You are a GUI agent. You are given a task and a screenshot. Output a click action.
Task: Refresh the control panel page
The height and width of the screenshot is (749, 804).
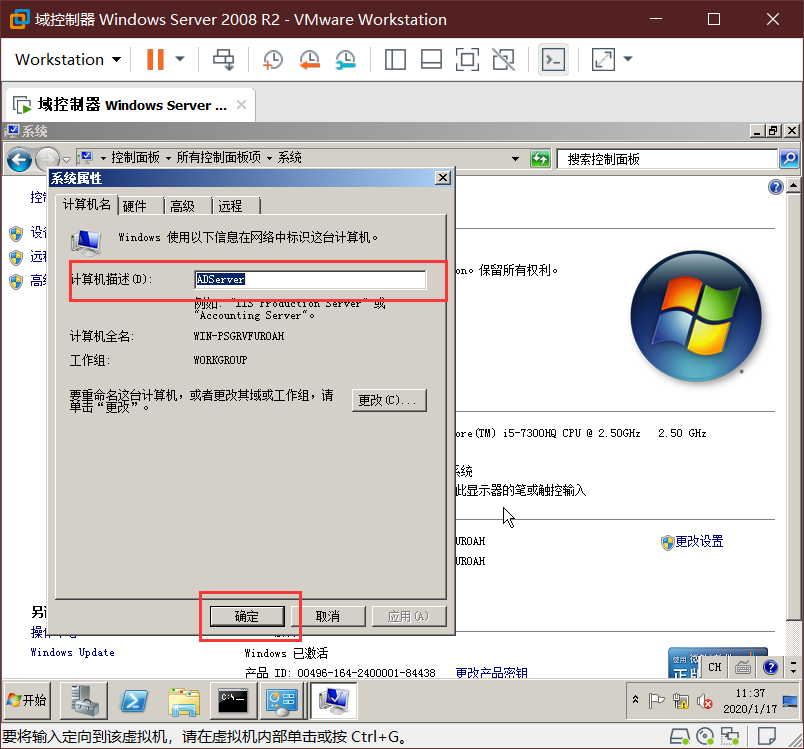(540, 159)
